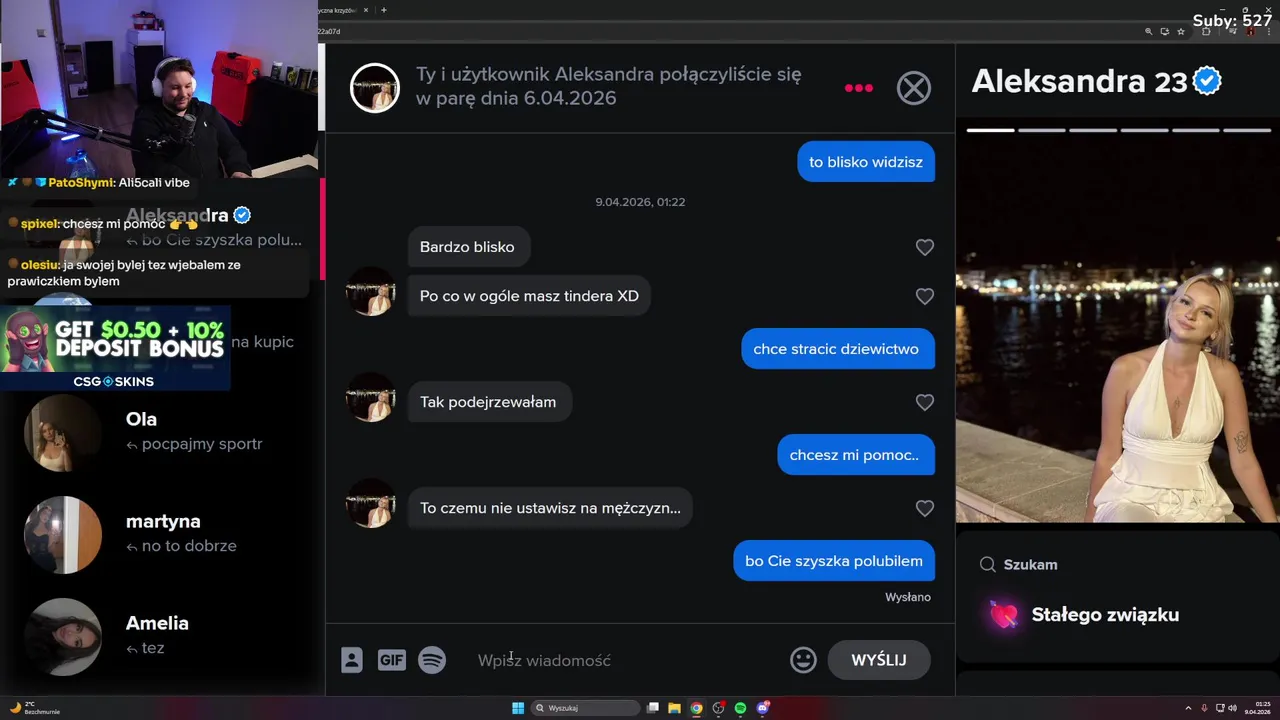
Task: Jump to second profile photo indicator bar
Action: [1041, 130]
